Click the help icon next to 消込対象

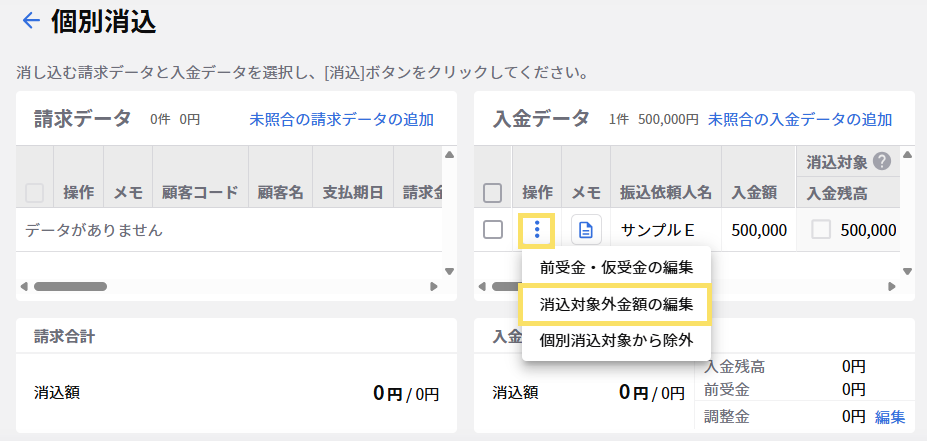(881, 161)
